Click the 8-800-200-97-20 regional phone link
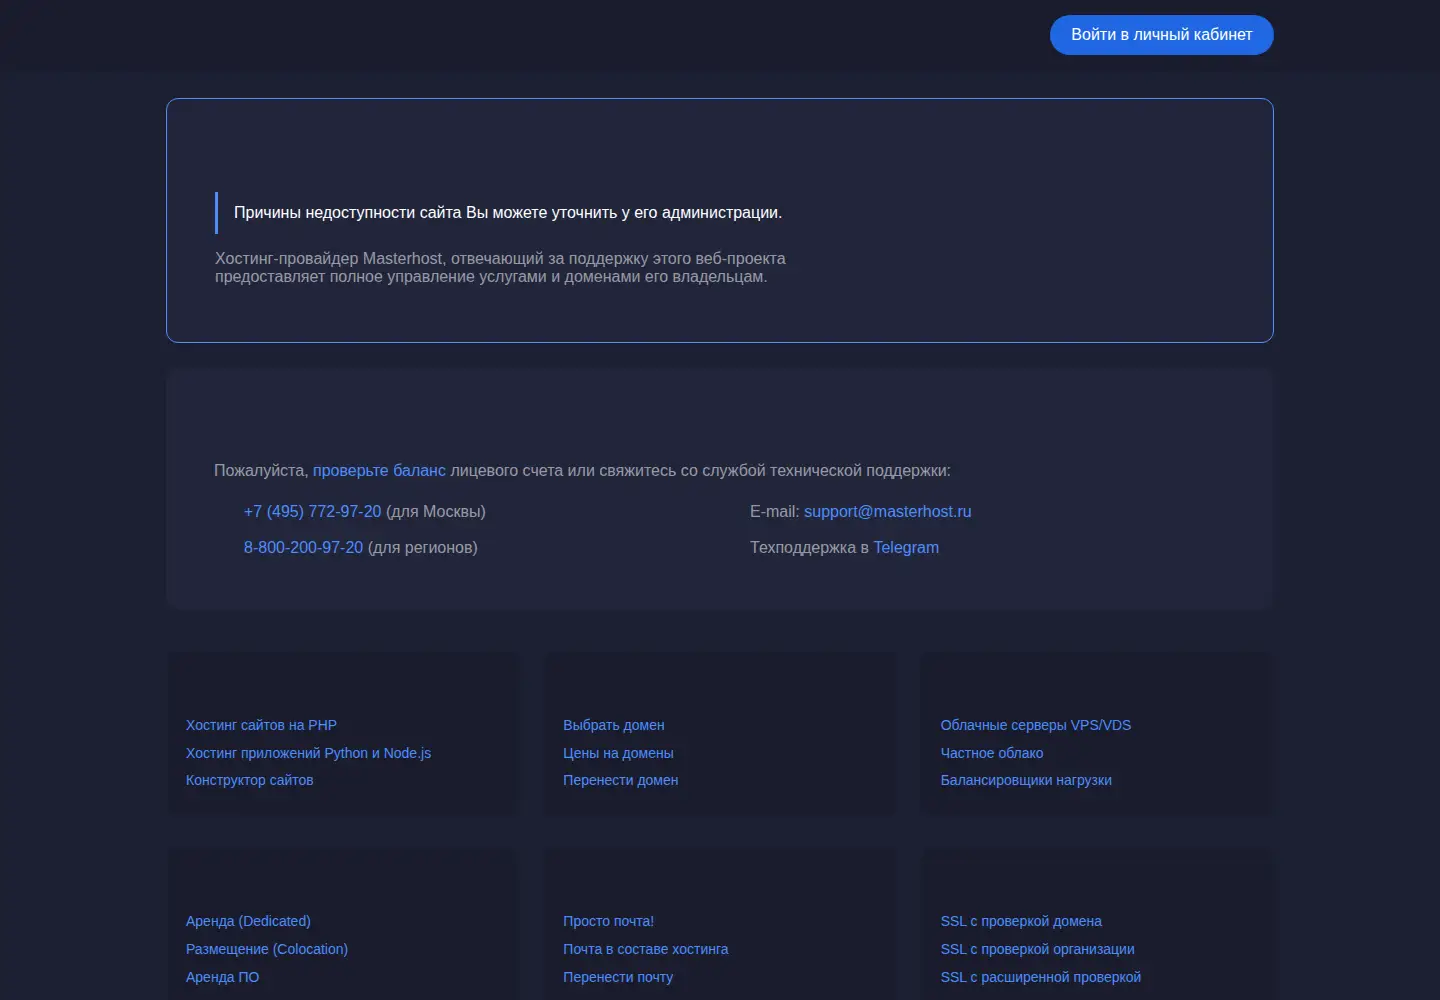This screenshot has width=1440, height=1000. coord(303,548)
